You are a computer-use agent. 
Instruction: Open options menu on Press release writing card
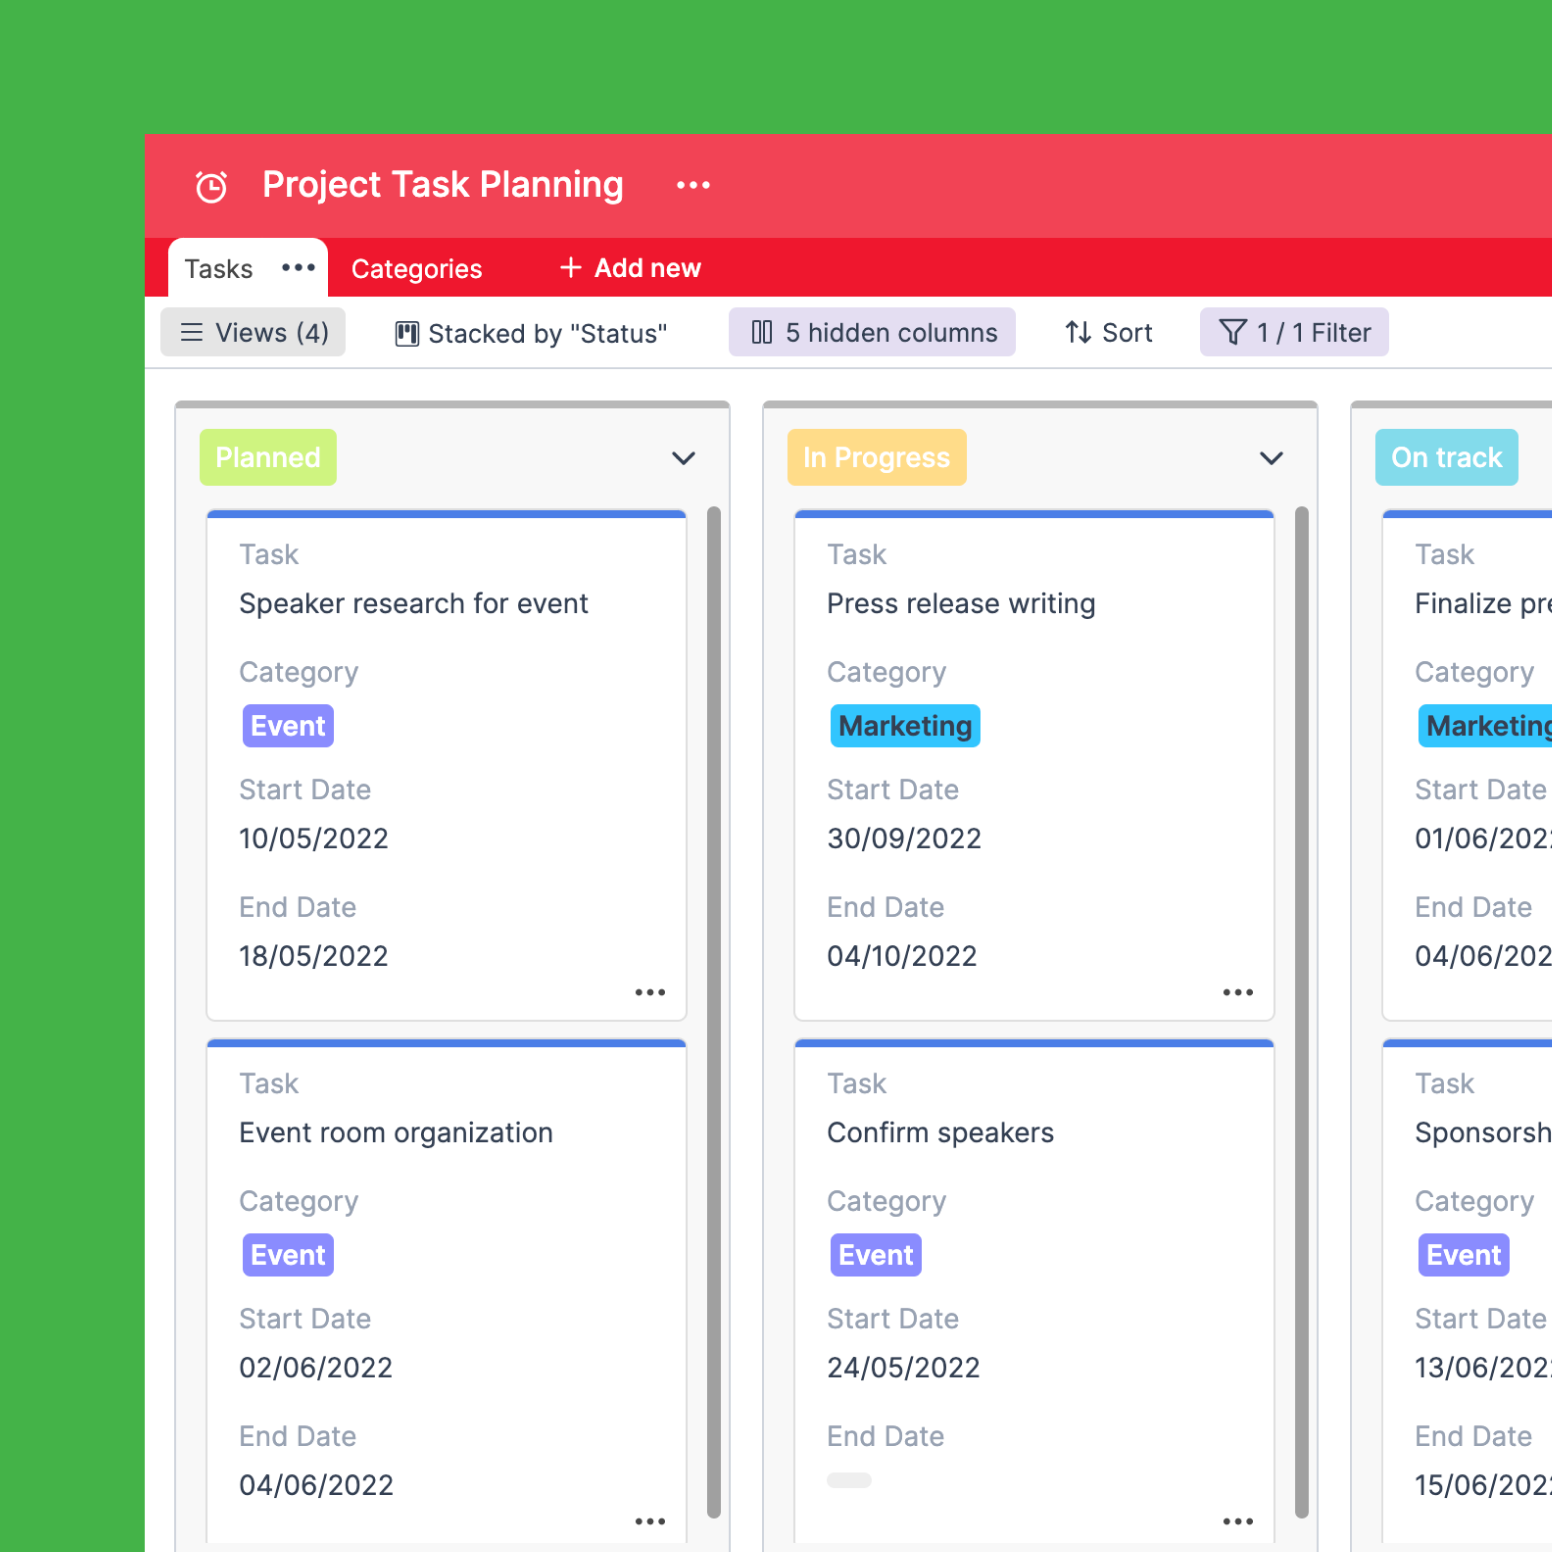click(x=1238, y=991)
